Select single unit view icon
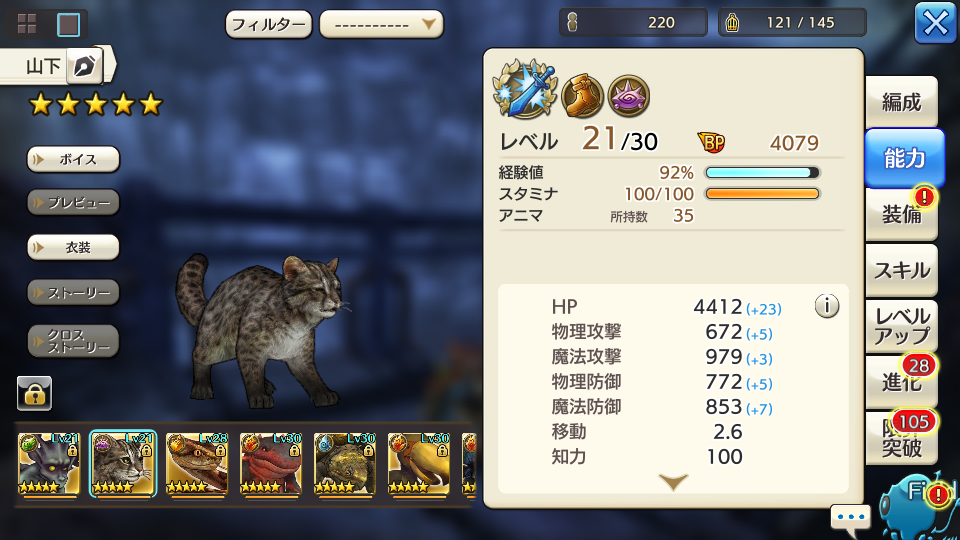960x540 pixels. (69, 24)
